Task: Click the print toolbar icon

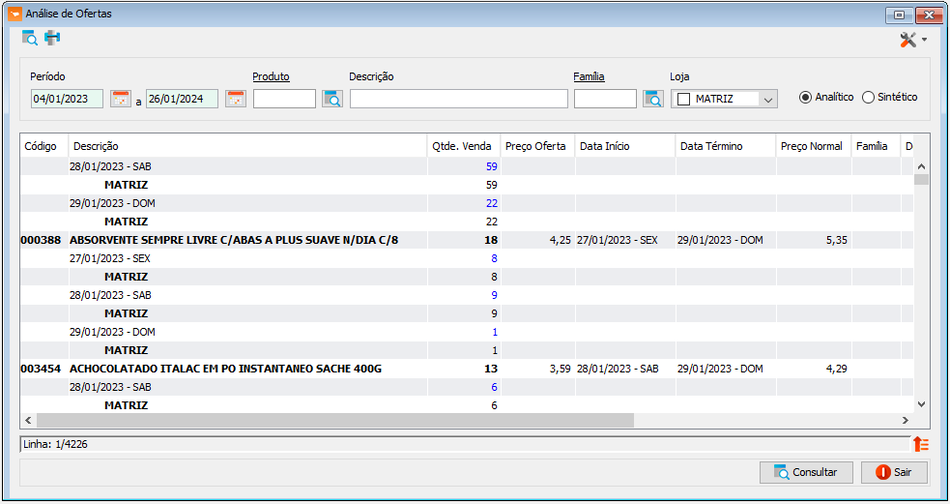Action: (x=52, y=38)
